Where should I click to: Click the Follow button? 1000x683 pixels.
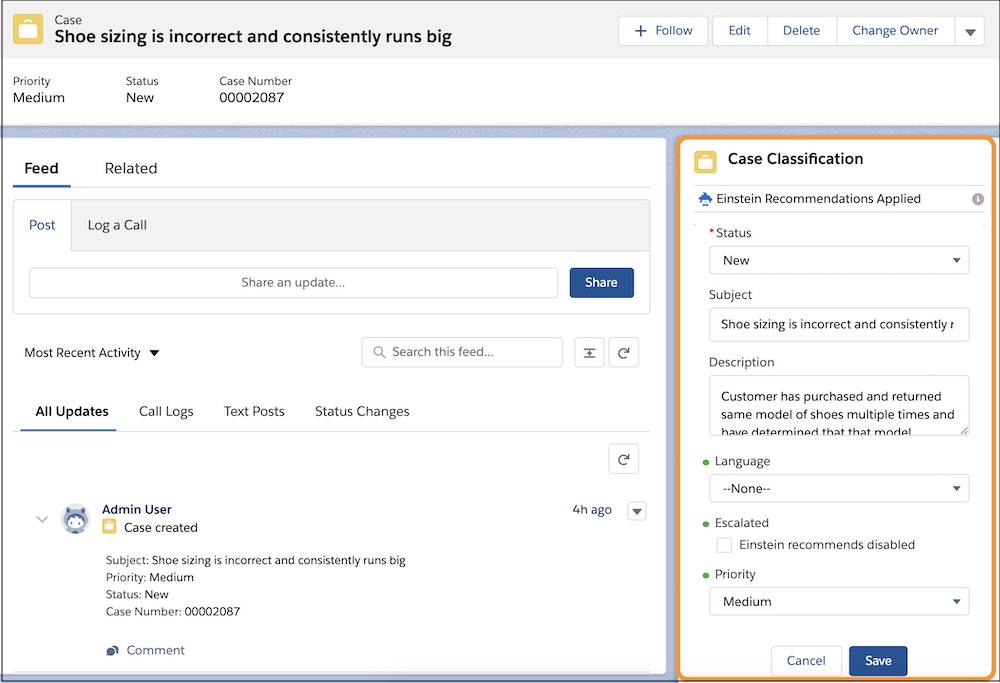[663, 31]
